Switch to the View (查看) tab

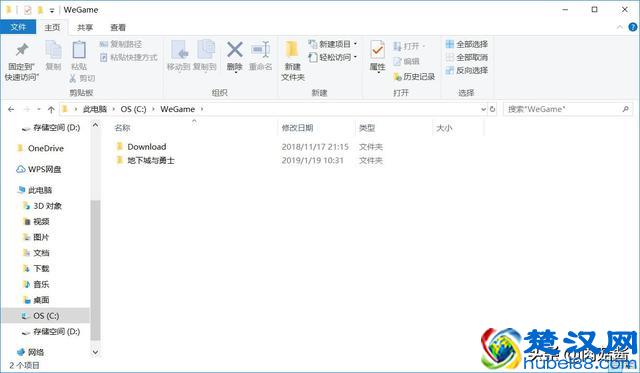click(x=118, y=27)
